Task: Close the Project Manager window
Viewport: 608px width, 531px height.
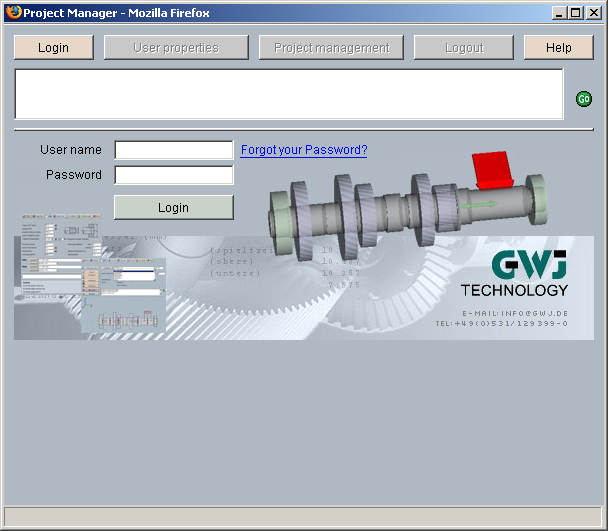Action: click(x=593, y=13)
